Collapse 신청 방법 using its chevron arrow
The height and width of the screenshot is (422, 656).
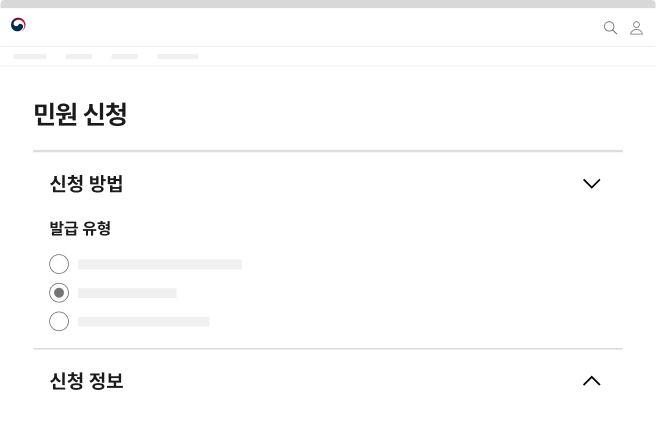click(x=591, y=184)
